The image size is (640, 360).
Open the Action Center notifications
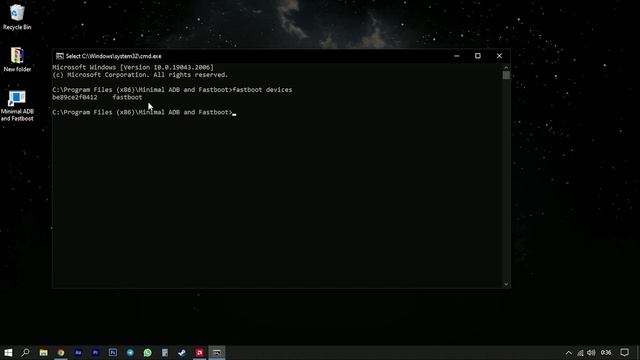click(624, 353)
